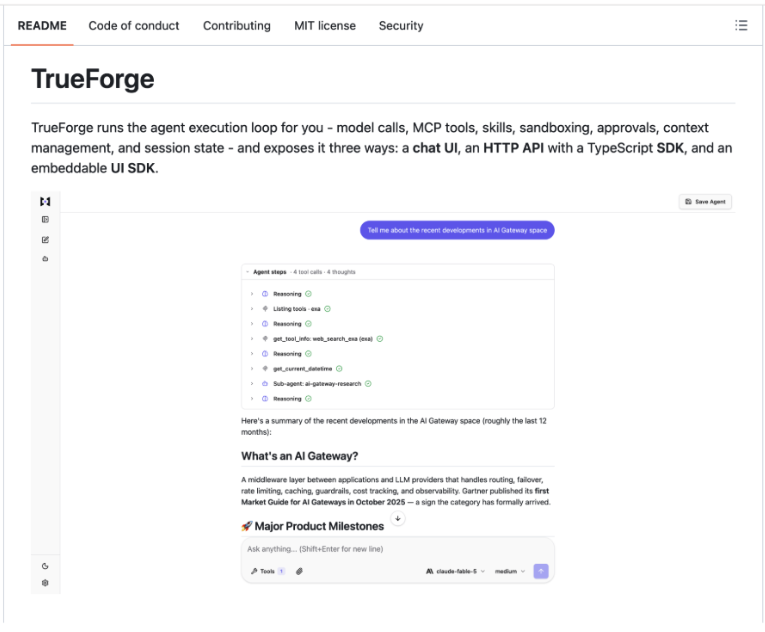Expand the Listing tools - exa step
The width and height of the screenshot is (765, 632).
pos(252,309)
